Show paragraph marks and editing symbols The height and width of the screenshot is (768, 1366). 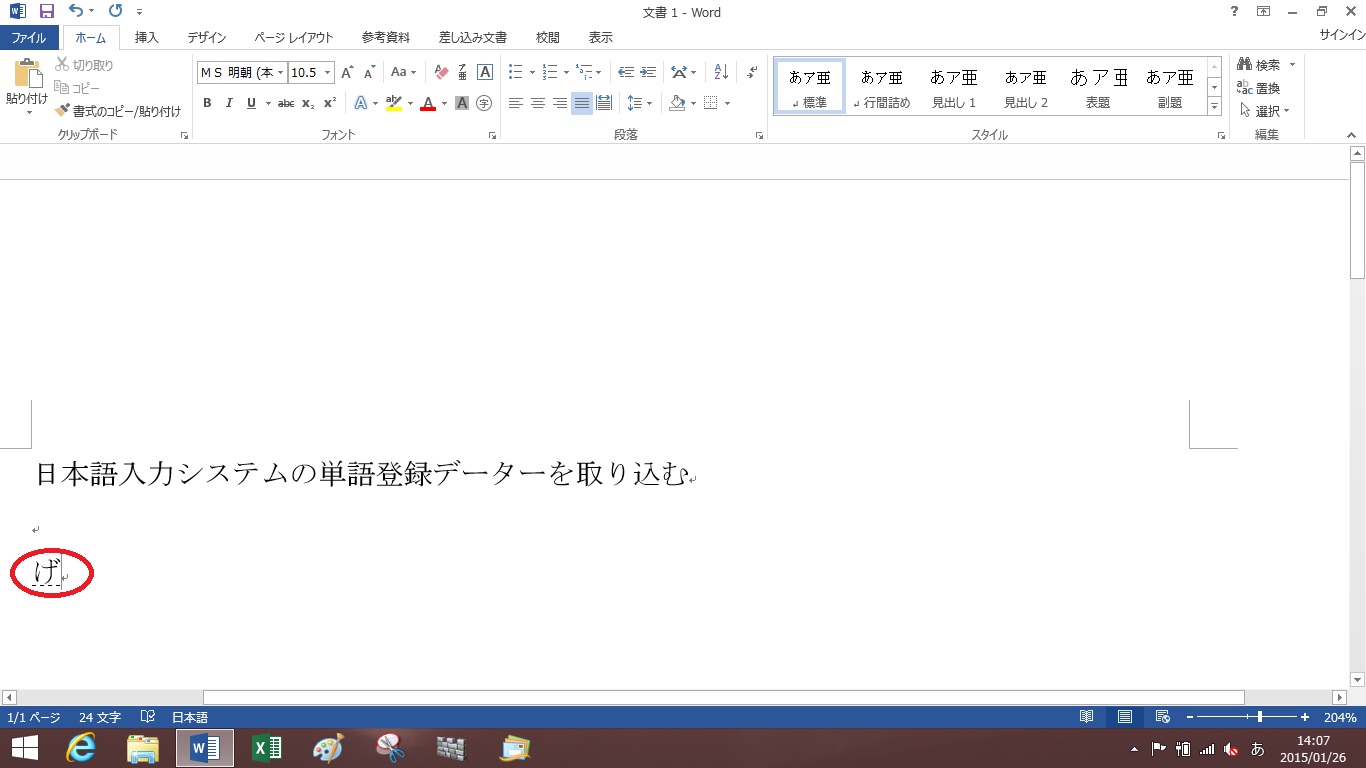[x=752, y=72]
